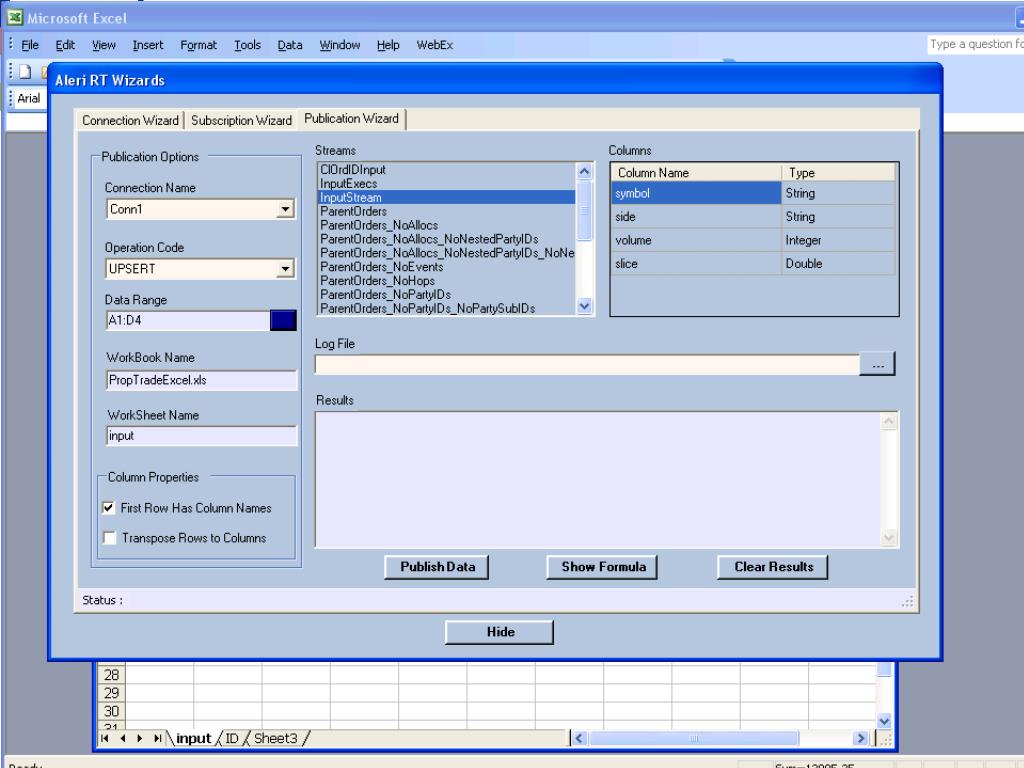Open the Window menu
Image resolution: width=1024 pixels, height=768 pixels.
pos(340,45)
